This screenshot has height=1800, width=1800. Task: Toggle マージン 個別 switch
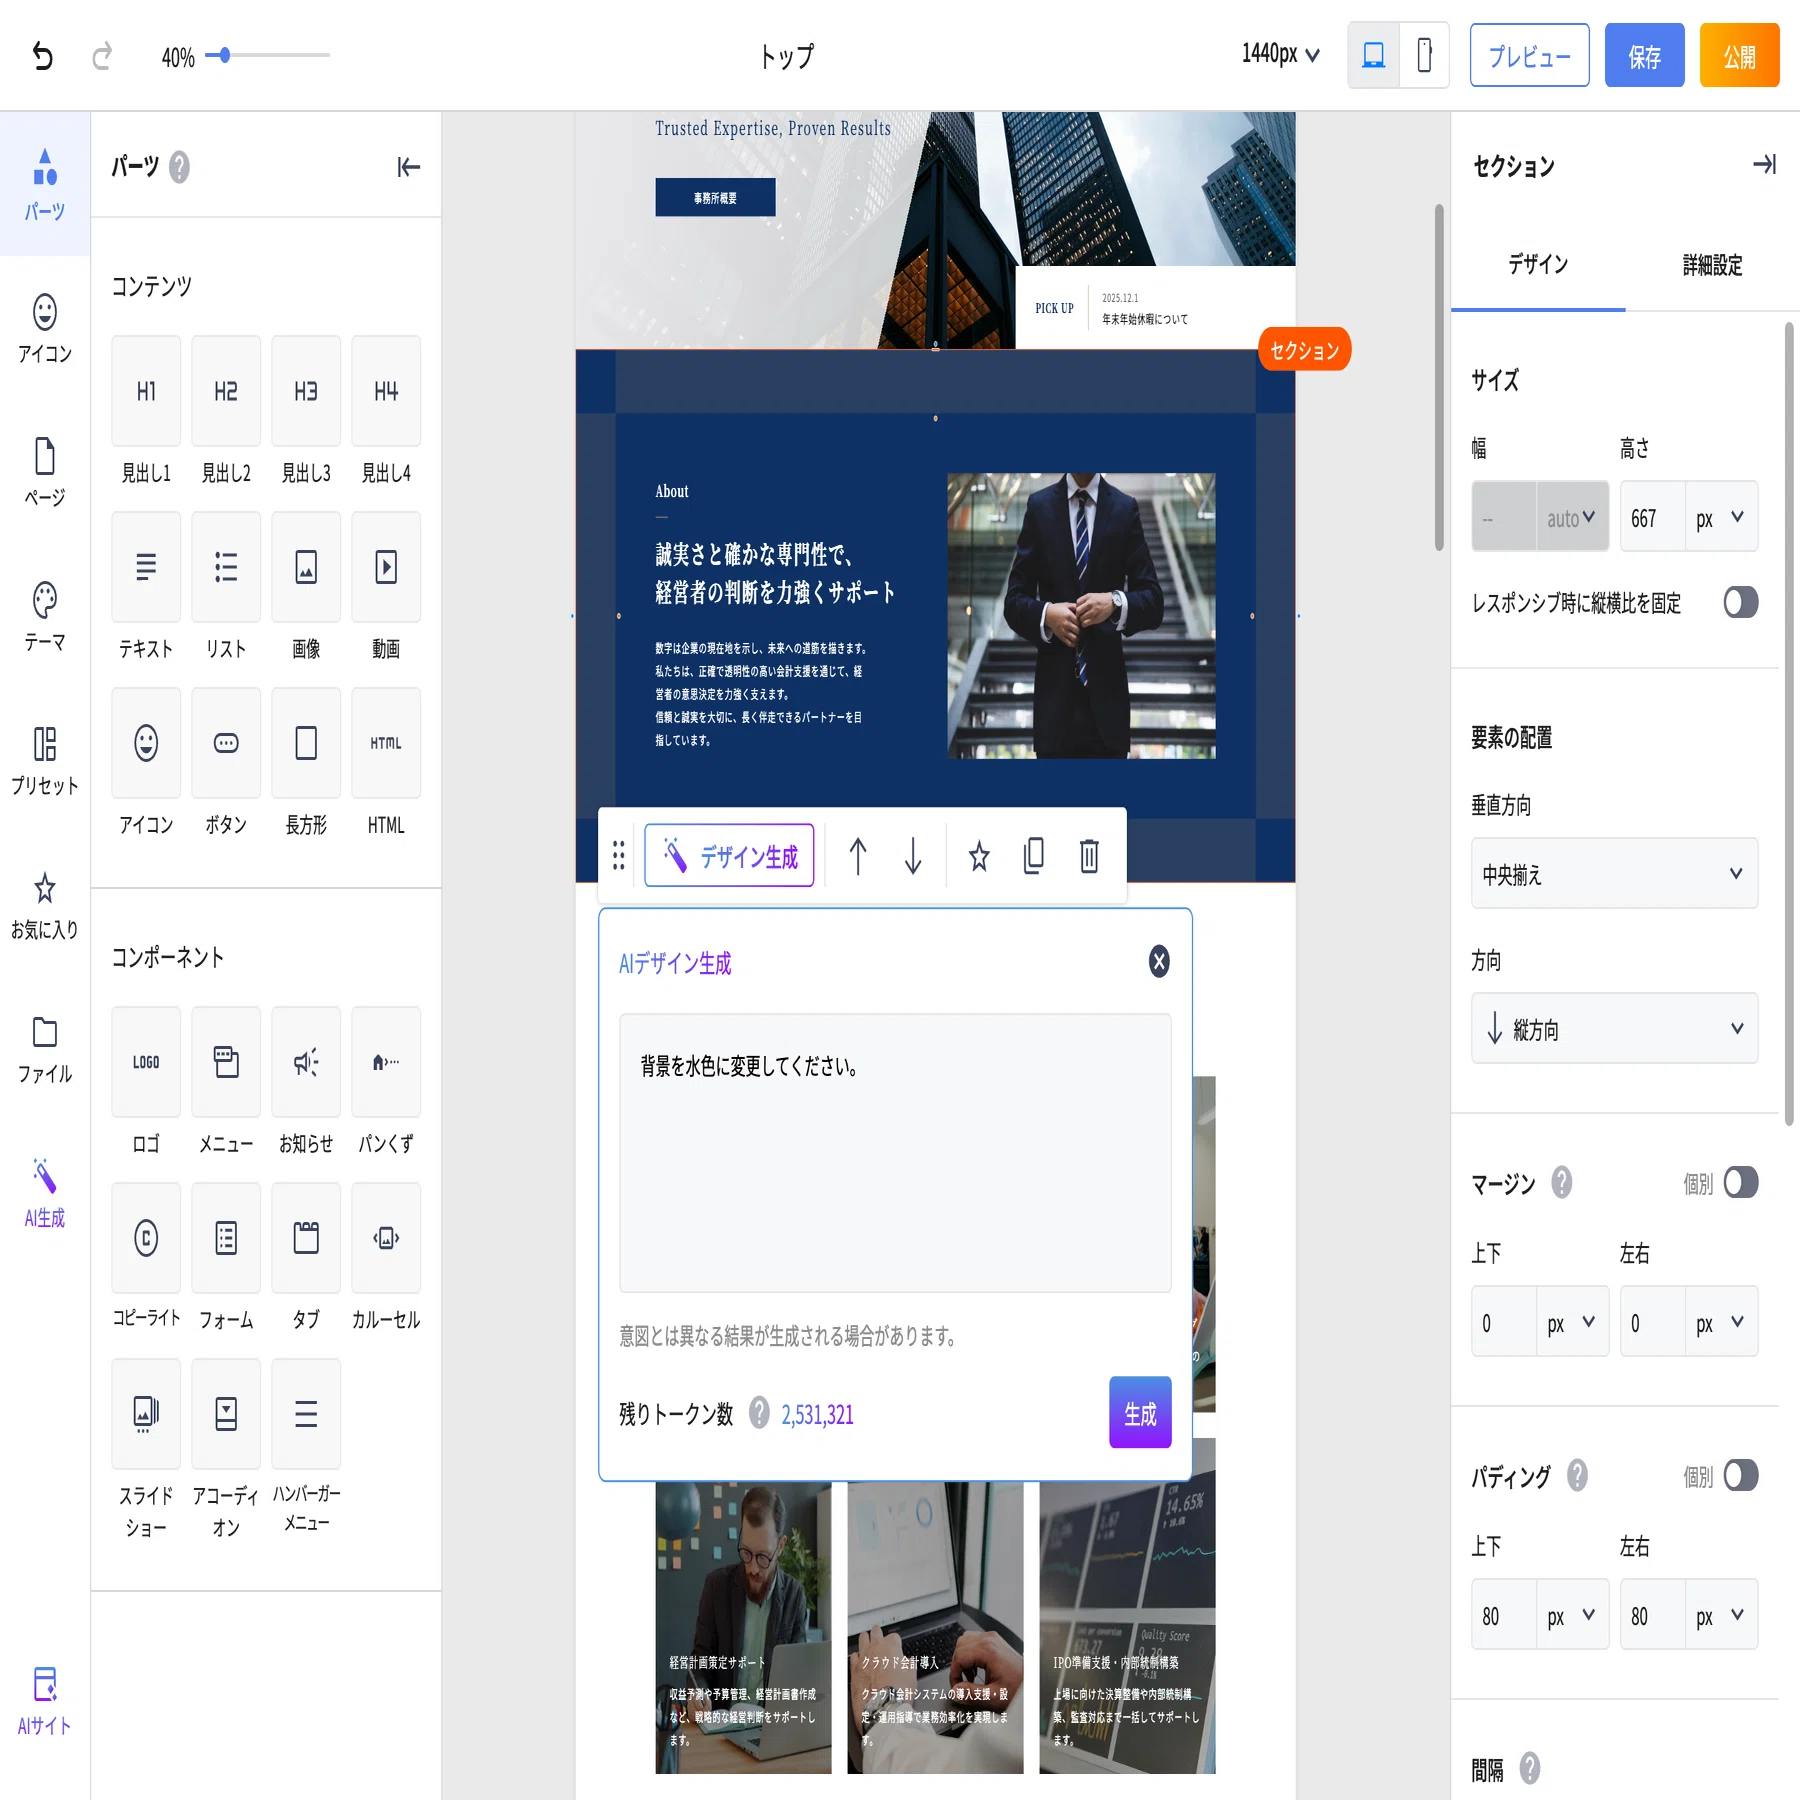click(x=1740, y=1183)
